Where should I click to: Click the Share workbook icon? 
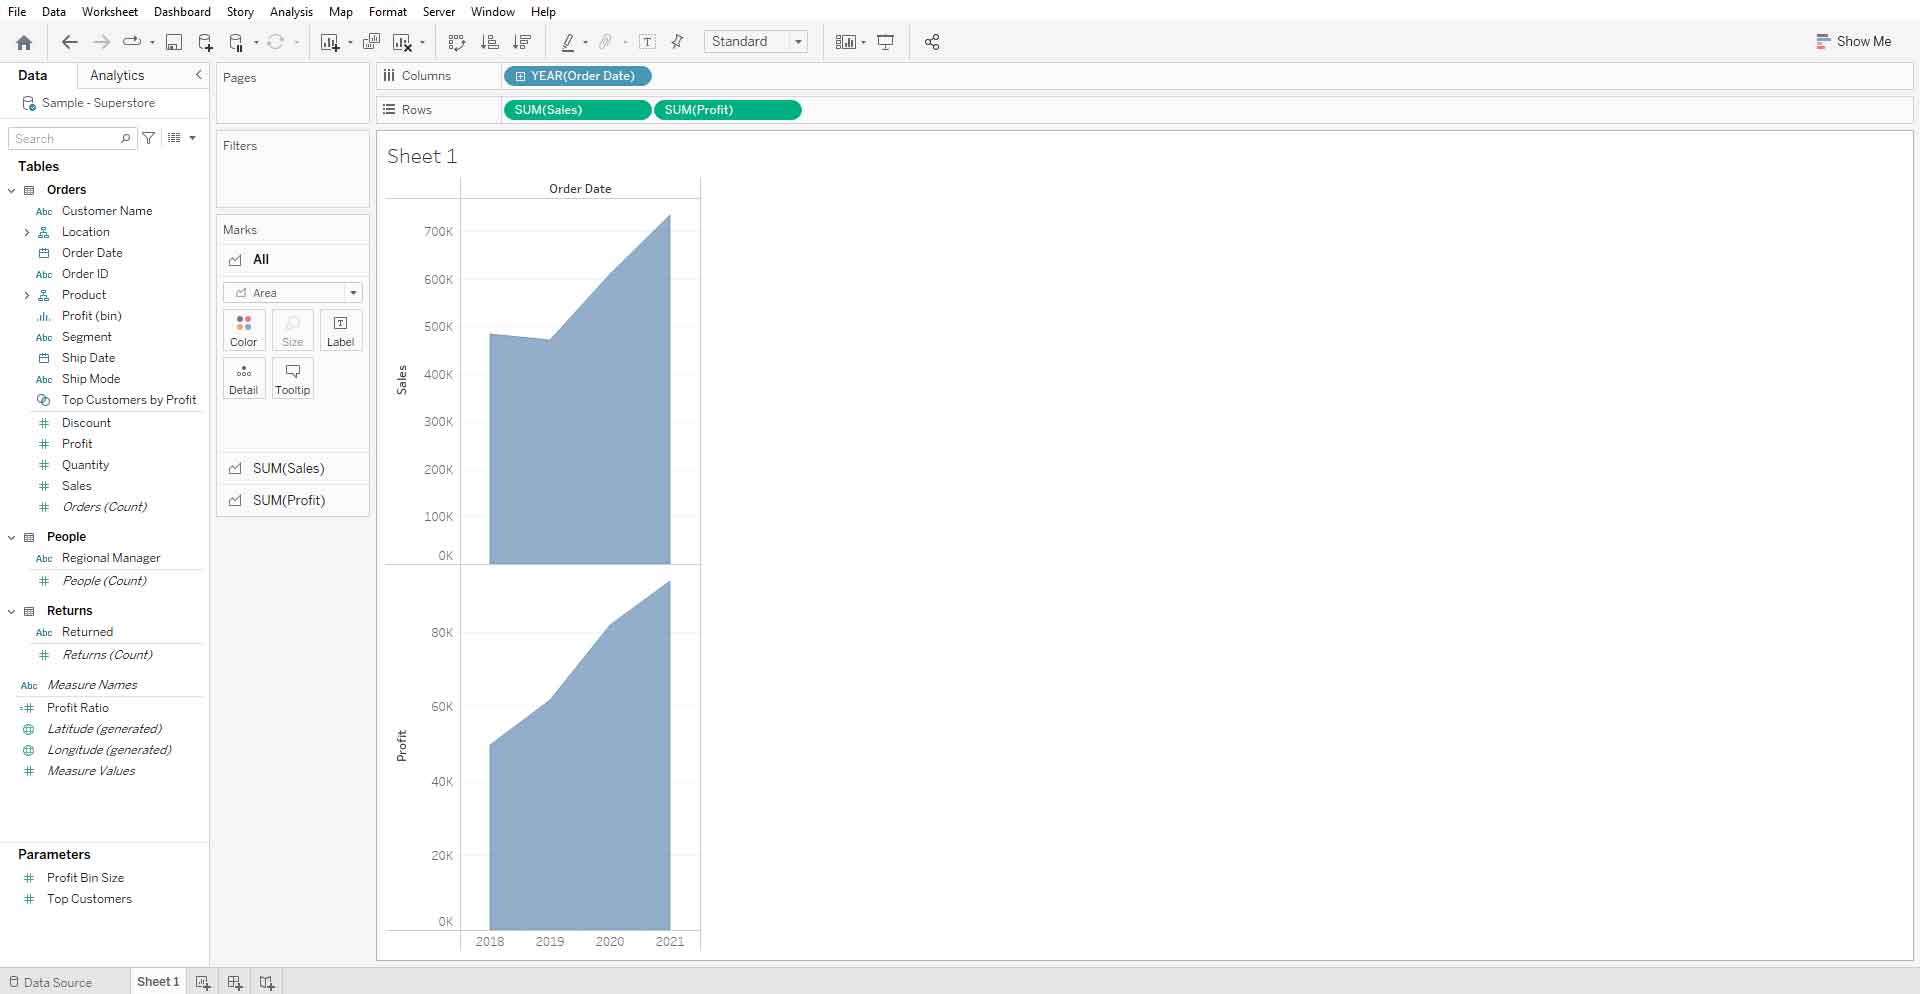[x=931, y=42]
